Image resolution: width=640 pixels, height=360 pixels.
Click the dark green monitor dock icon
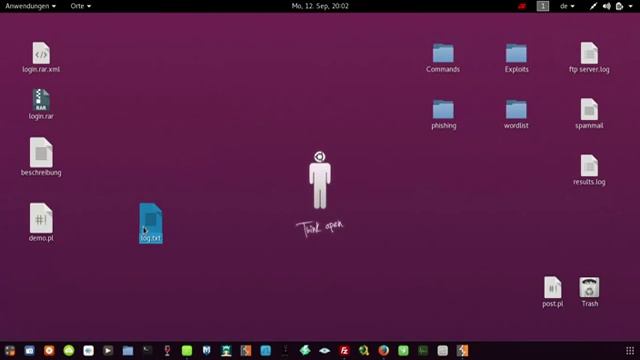click(423, 351)
